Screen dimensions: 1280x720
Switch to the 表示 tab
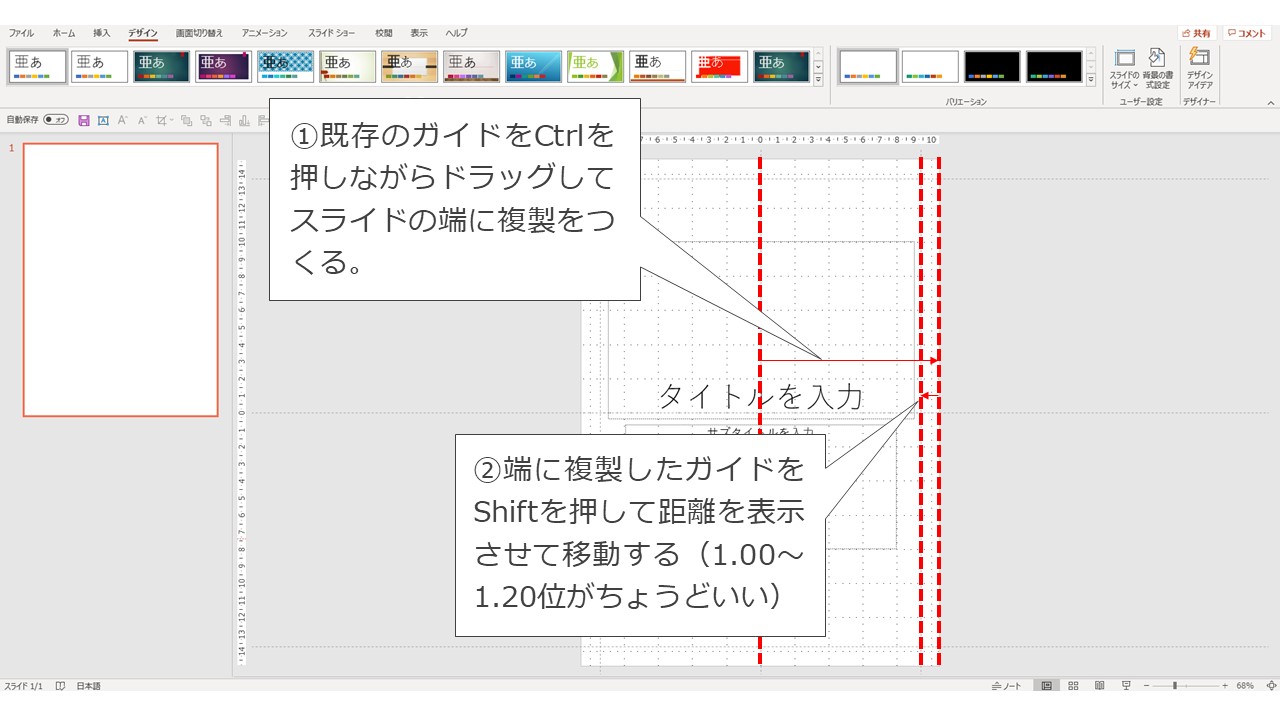pos(419,33)
